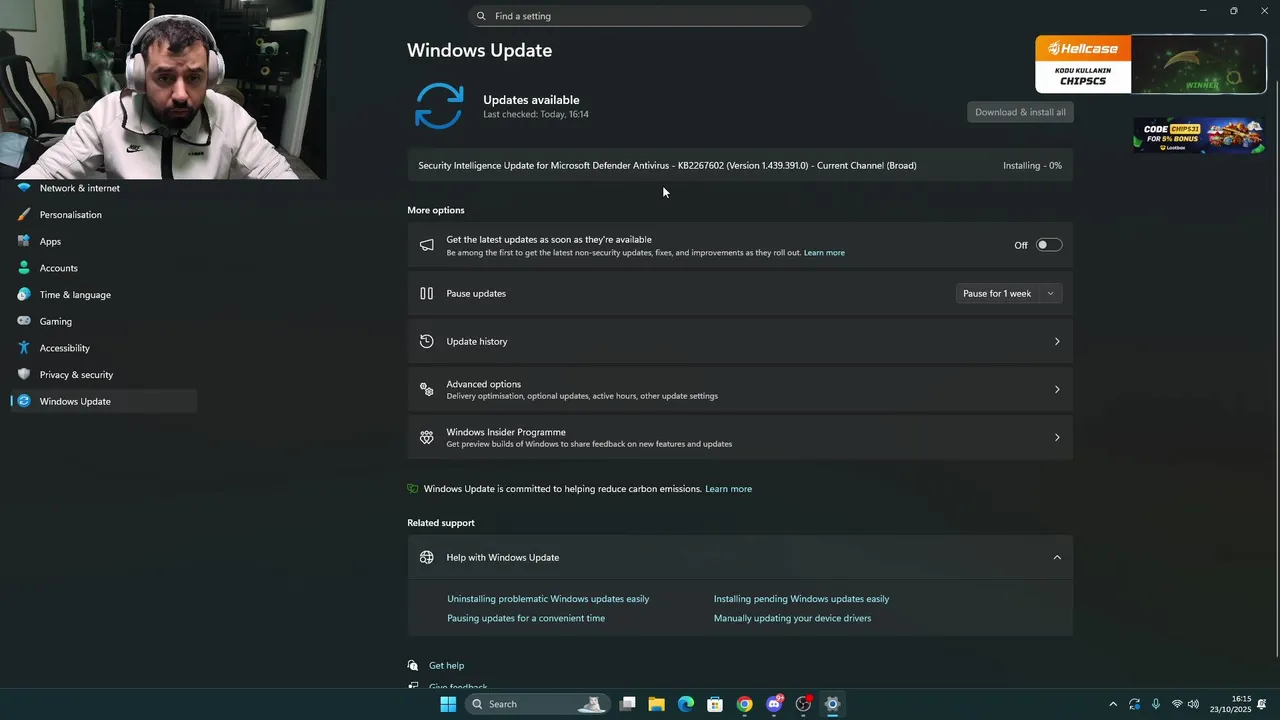Click the Windows Update sync arrows icon
Screen dimensions: 1280x720
pyautogui.click(x=439, y=105)
